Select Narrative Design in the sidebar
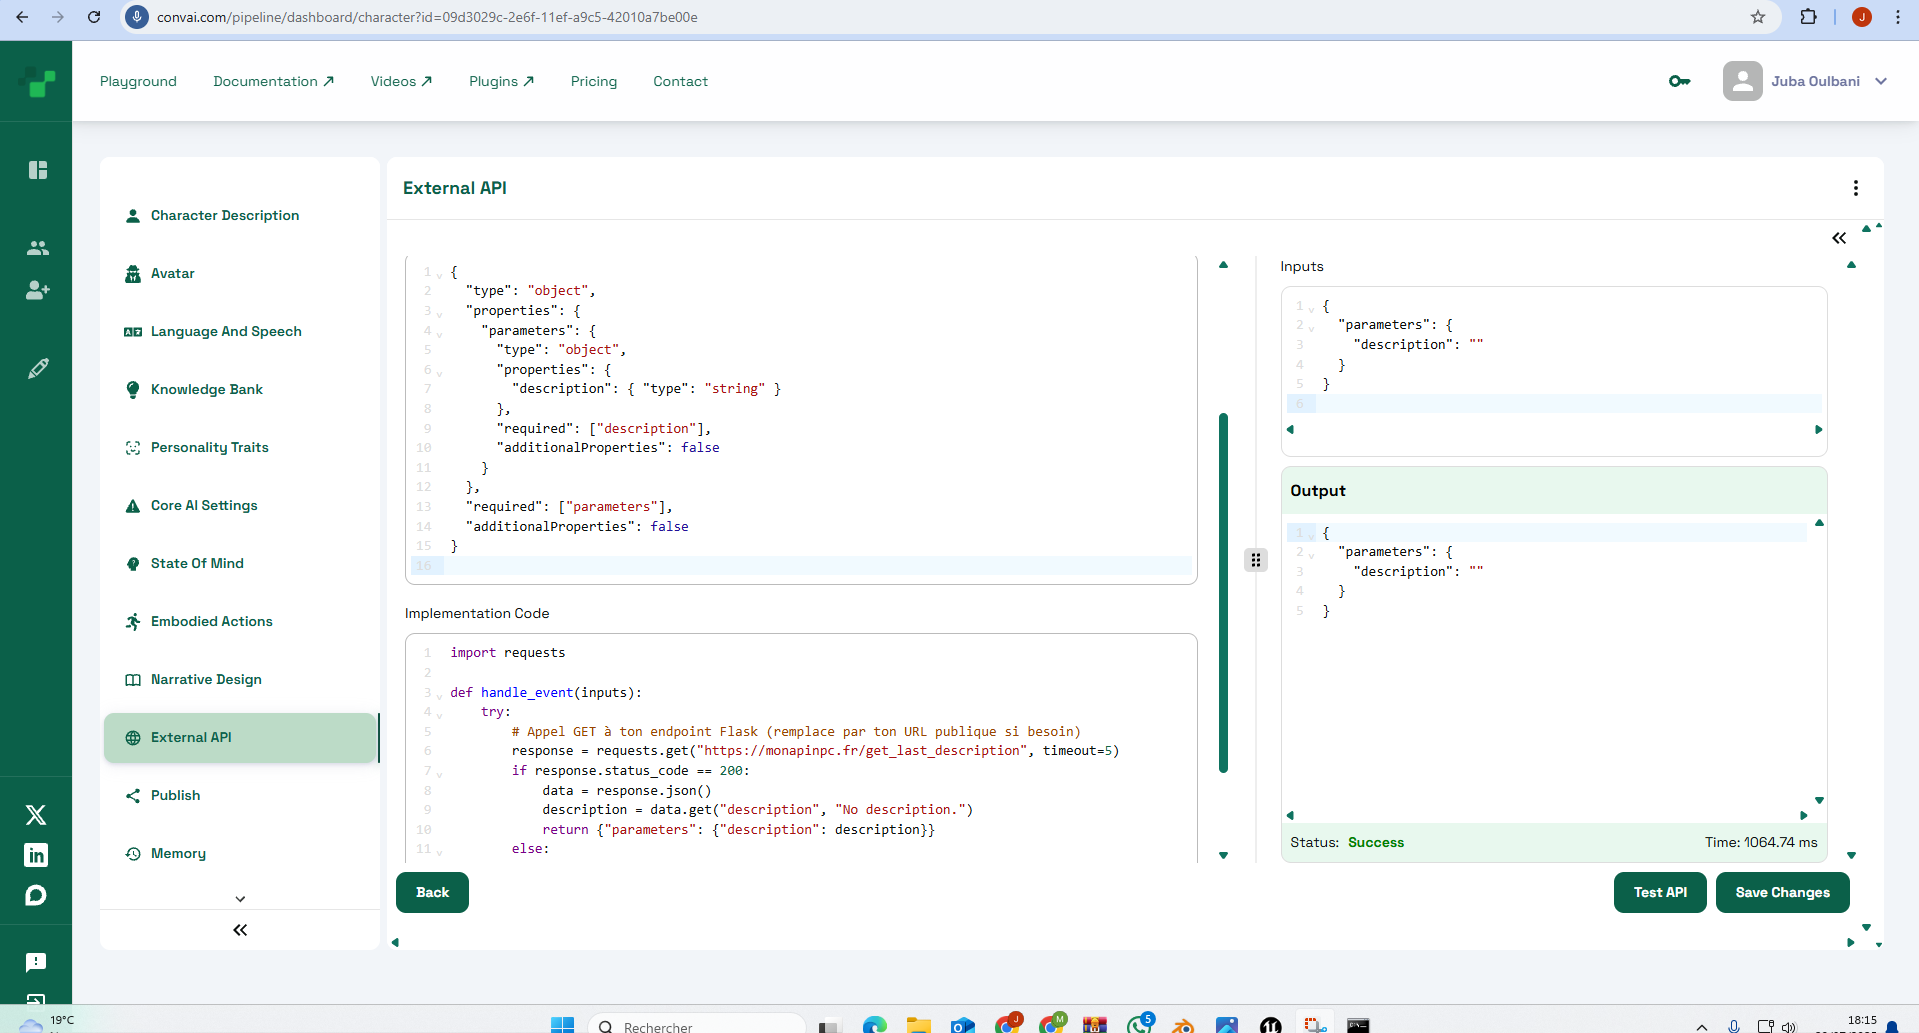The width and height of the screenshot is (1919, 1033). click(206, 679)
